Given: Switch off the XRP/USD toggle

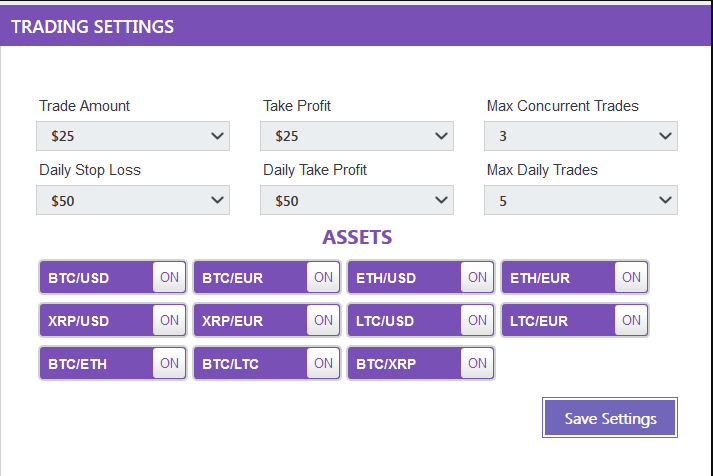Looking at the screenshot, I should [x=169, y=321].
